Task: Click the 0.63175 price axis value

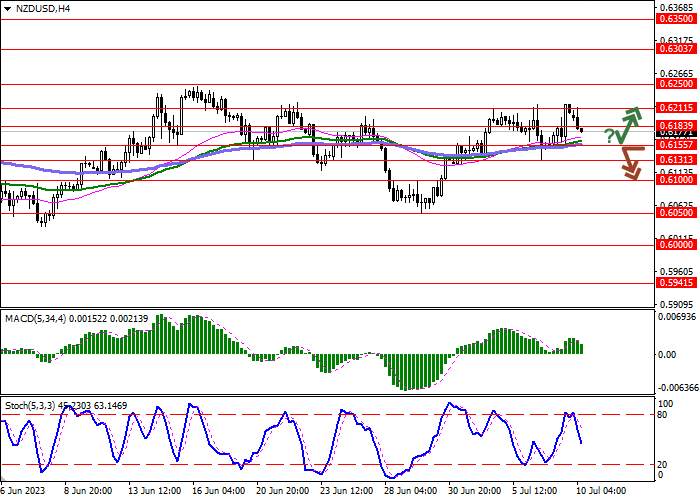Action: 678,40
